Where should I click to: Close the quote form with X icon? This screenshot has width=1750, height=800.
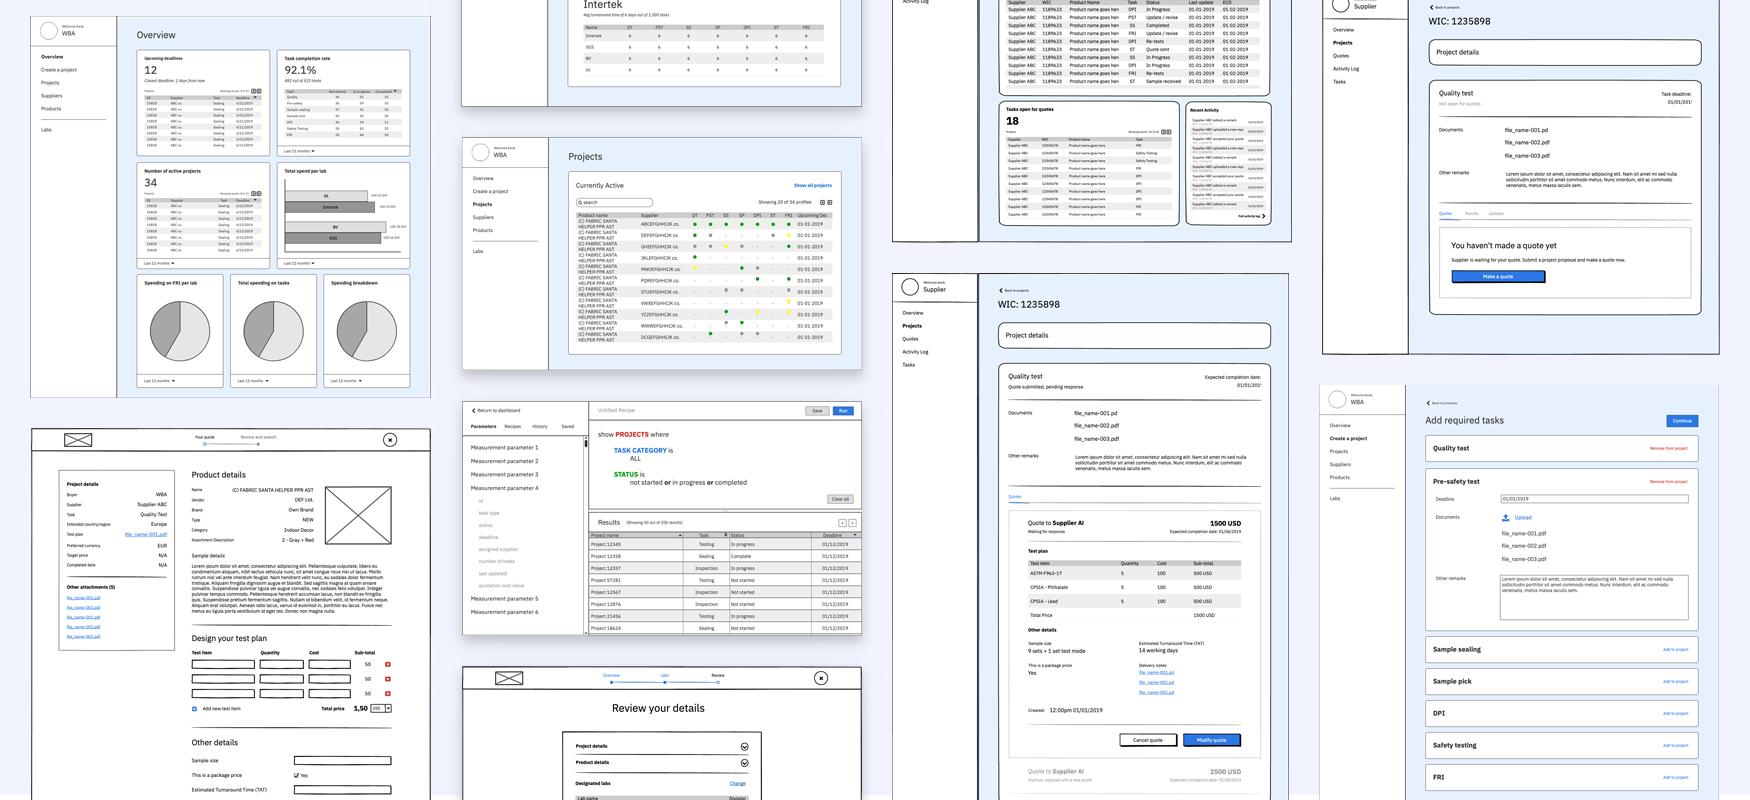click(390, 440)
